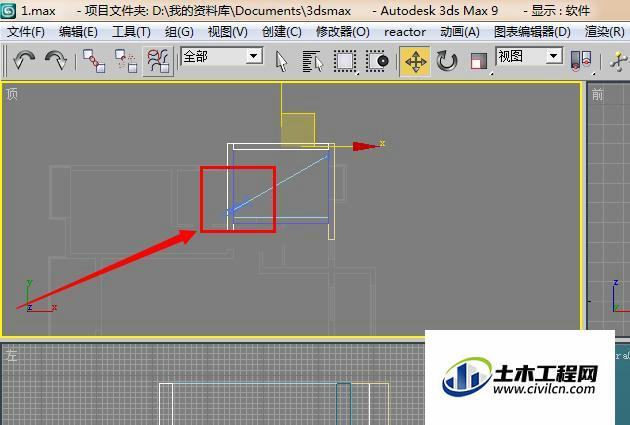Open the selection filter 全部 dropdown
This screenshot has width=630, height=425.
tap(222, 56)
